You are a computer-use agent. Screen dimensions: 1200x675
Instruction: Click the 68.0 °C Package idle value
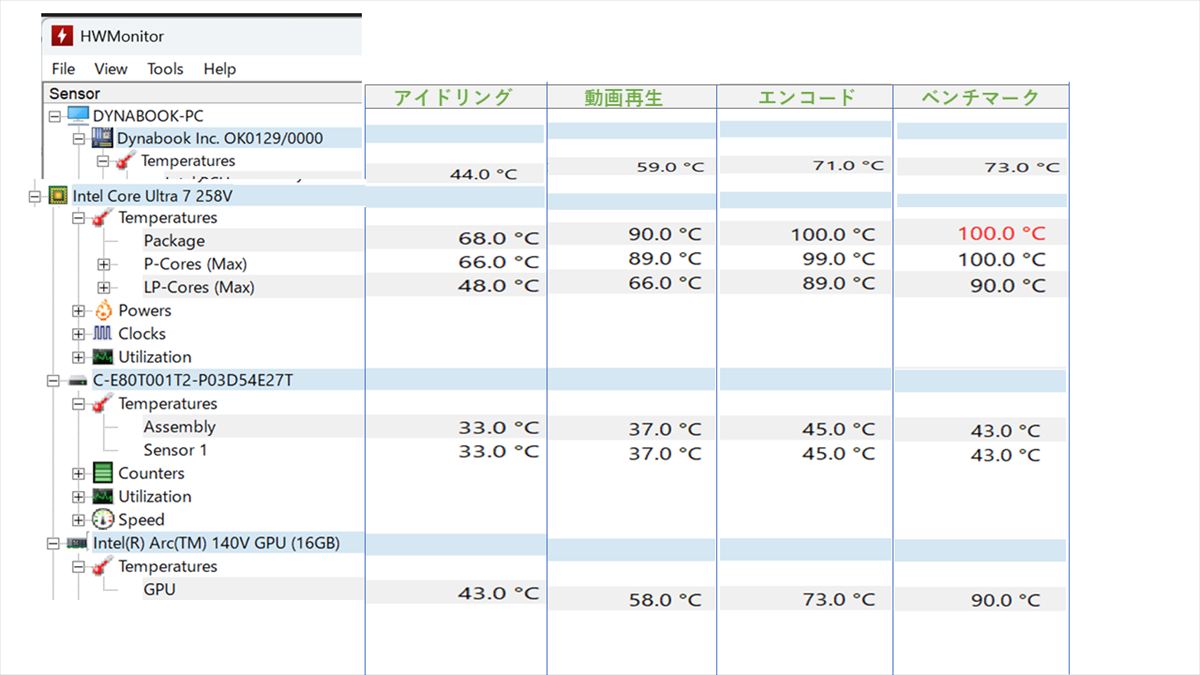click(499, 239)
